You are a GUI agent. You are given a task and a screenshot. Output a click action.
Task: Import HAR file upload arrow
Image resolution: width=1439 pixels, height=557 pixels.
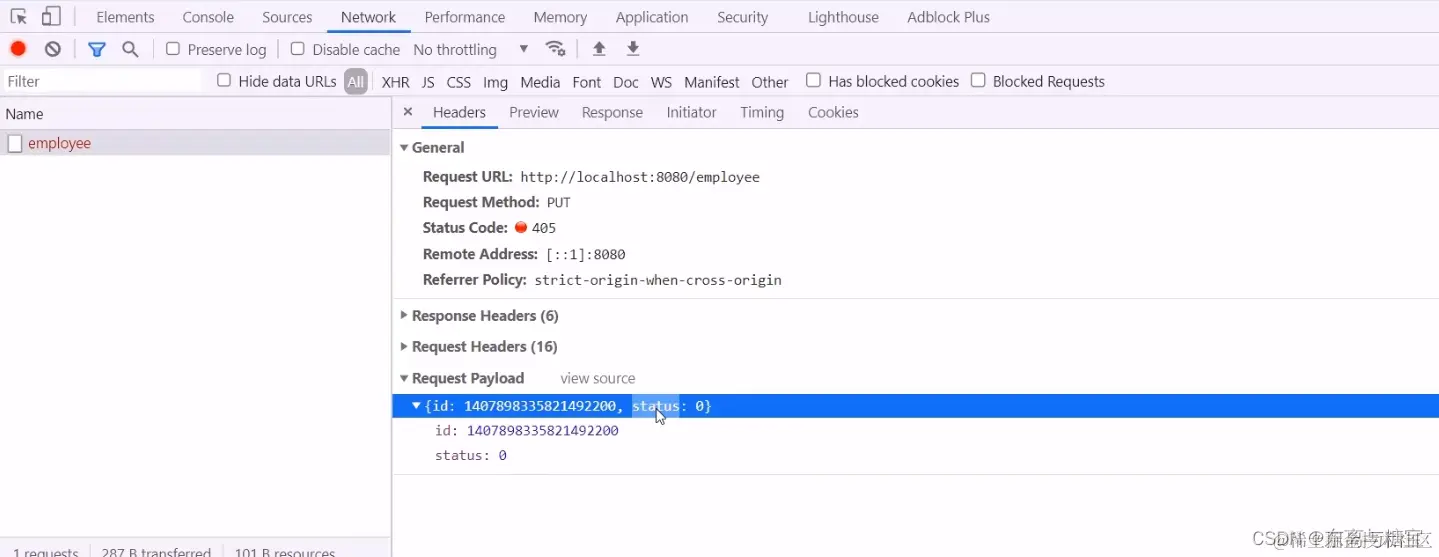599,49
